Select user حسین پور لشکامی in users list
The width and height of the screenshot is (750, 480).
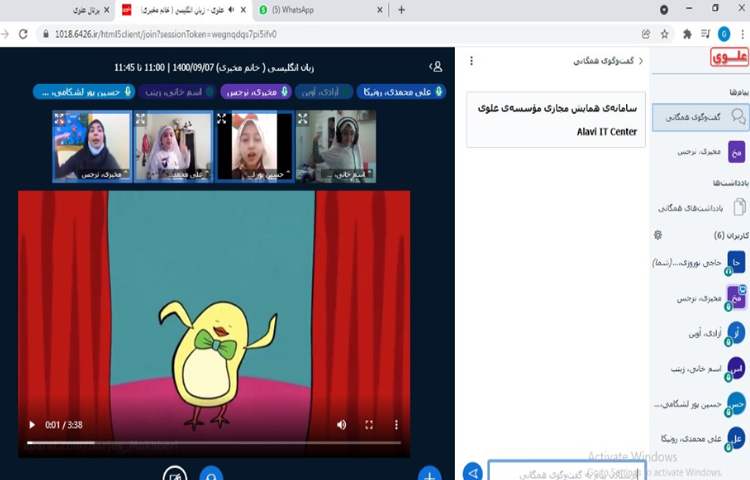point(699,404)
